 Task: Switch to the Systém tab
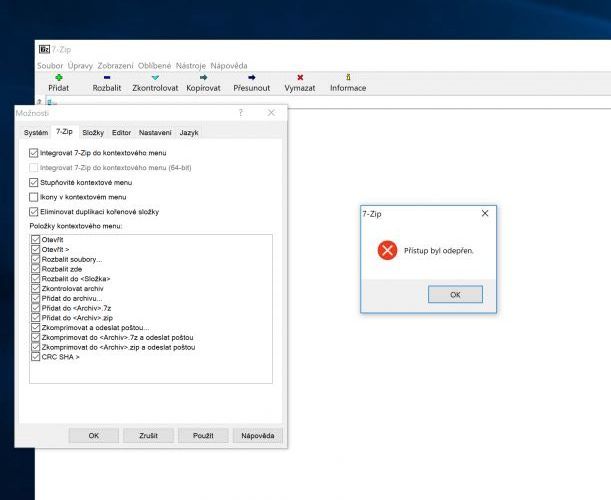(36, 133)
